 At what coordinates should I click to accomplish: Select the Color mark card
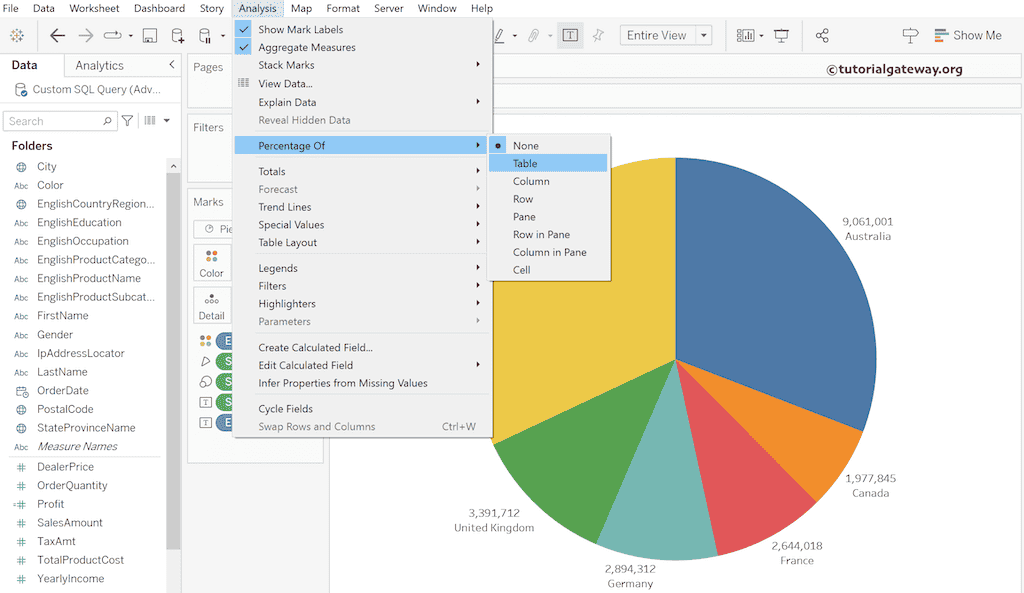click(212, 260)
